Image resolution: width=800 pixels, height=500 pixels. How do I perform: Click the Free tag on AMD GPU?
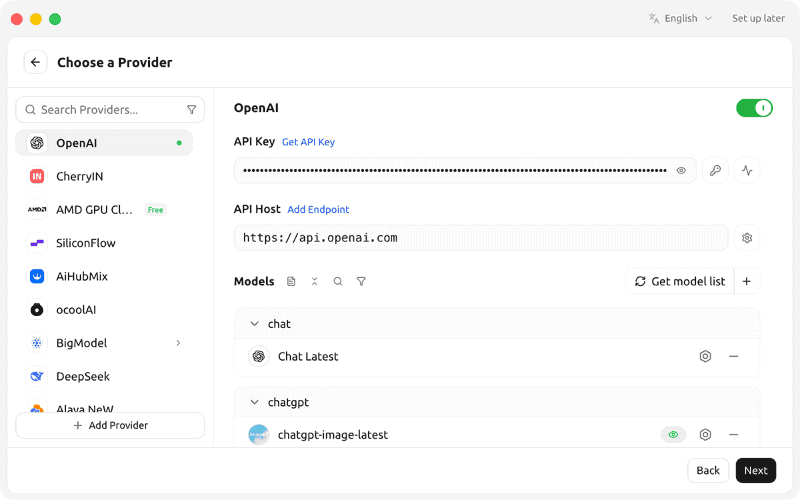click(155, 210)
